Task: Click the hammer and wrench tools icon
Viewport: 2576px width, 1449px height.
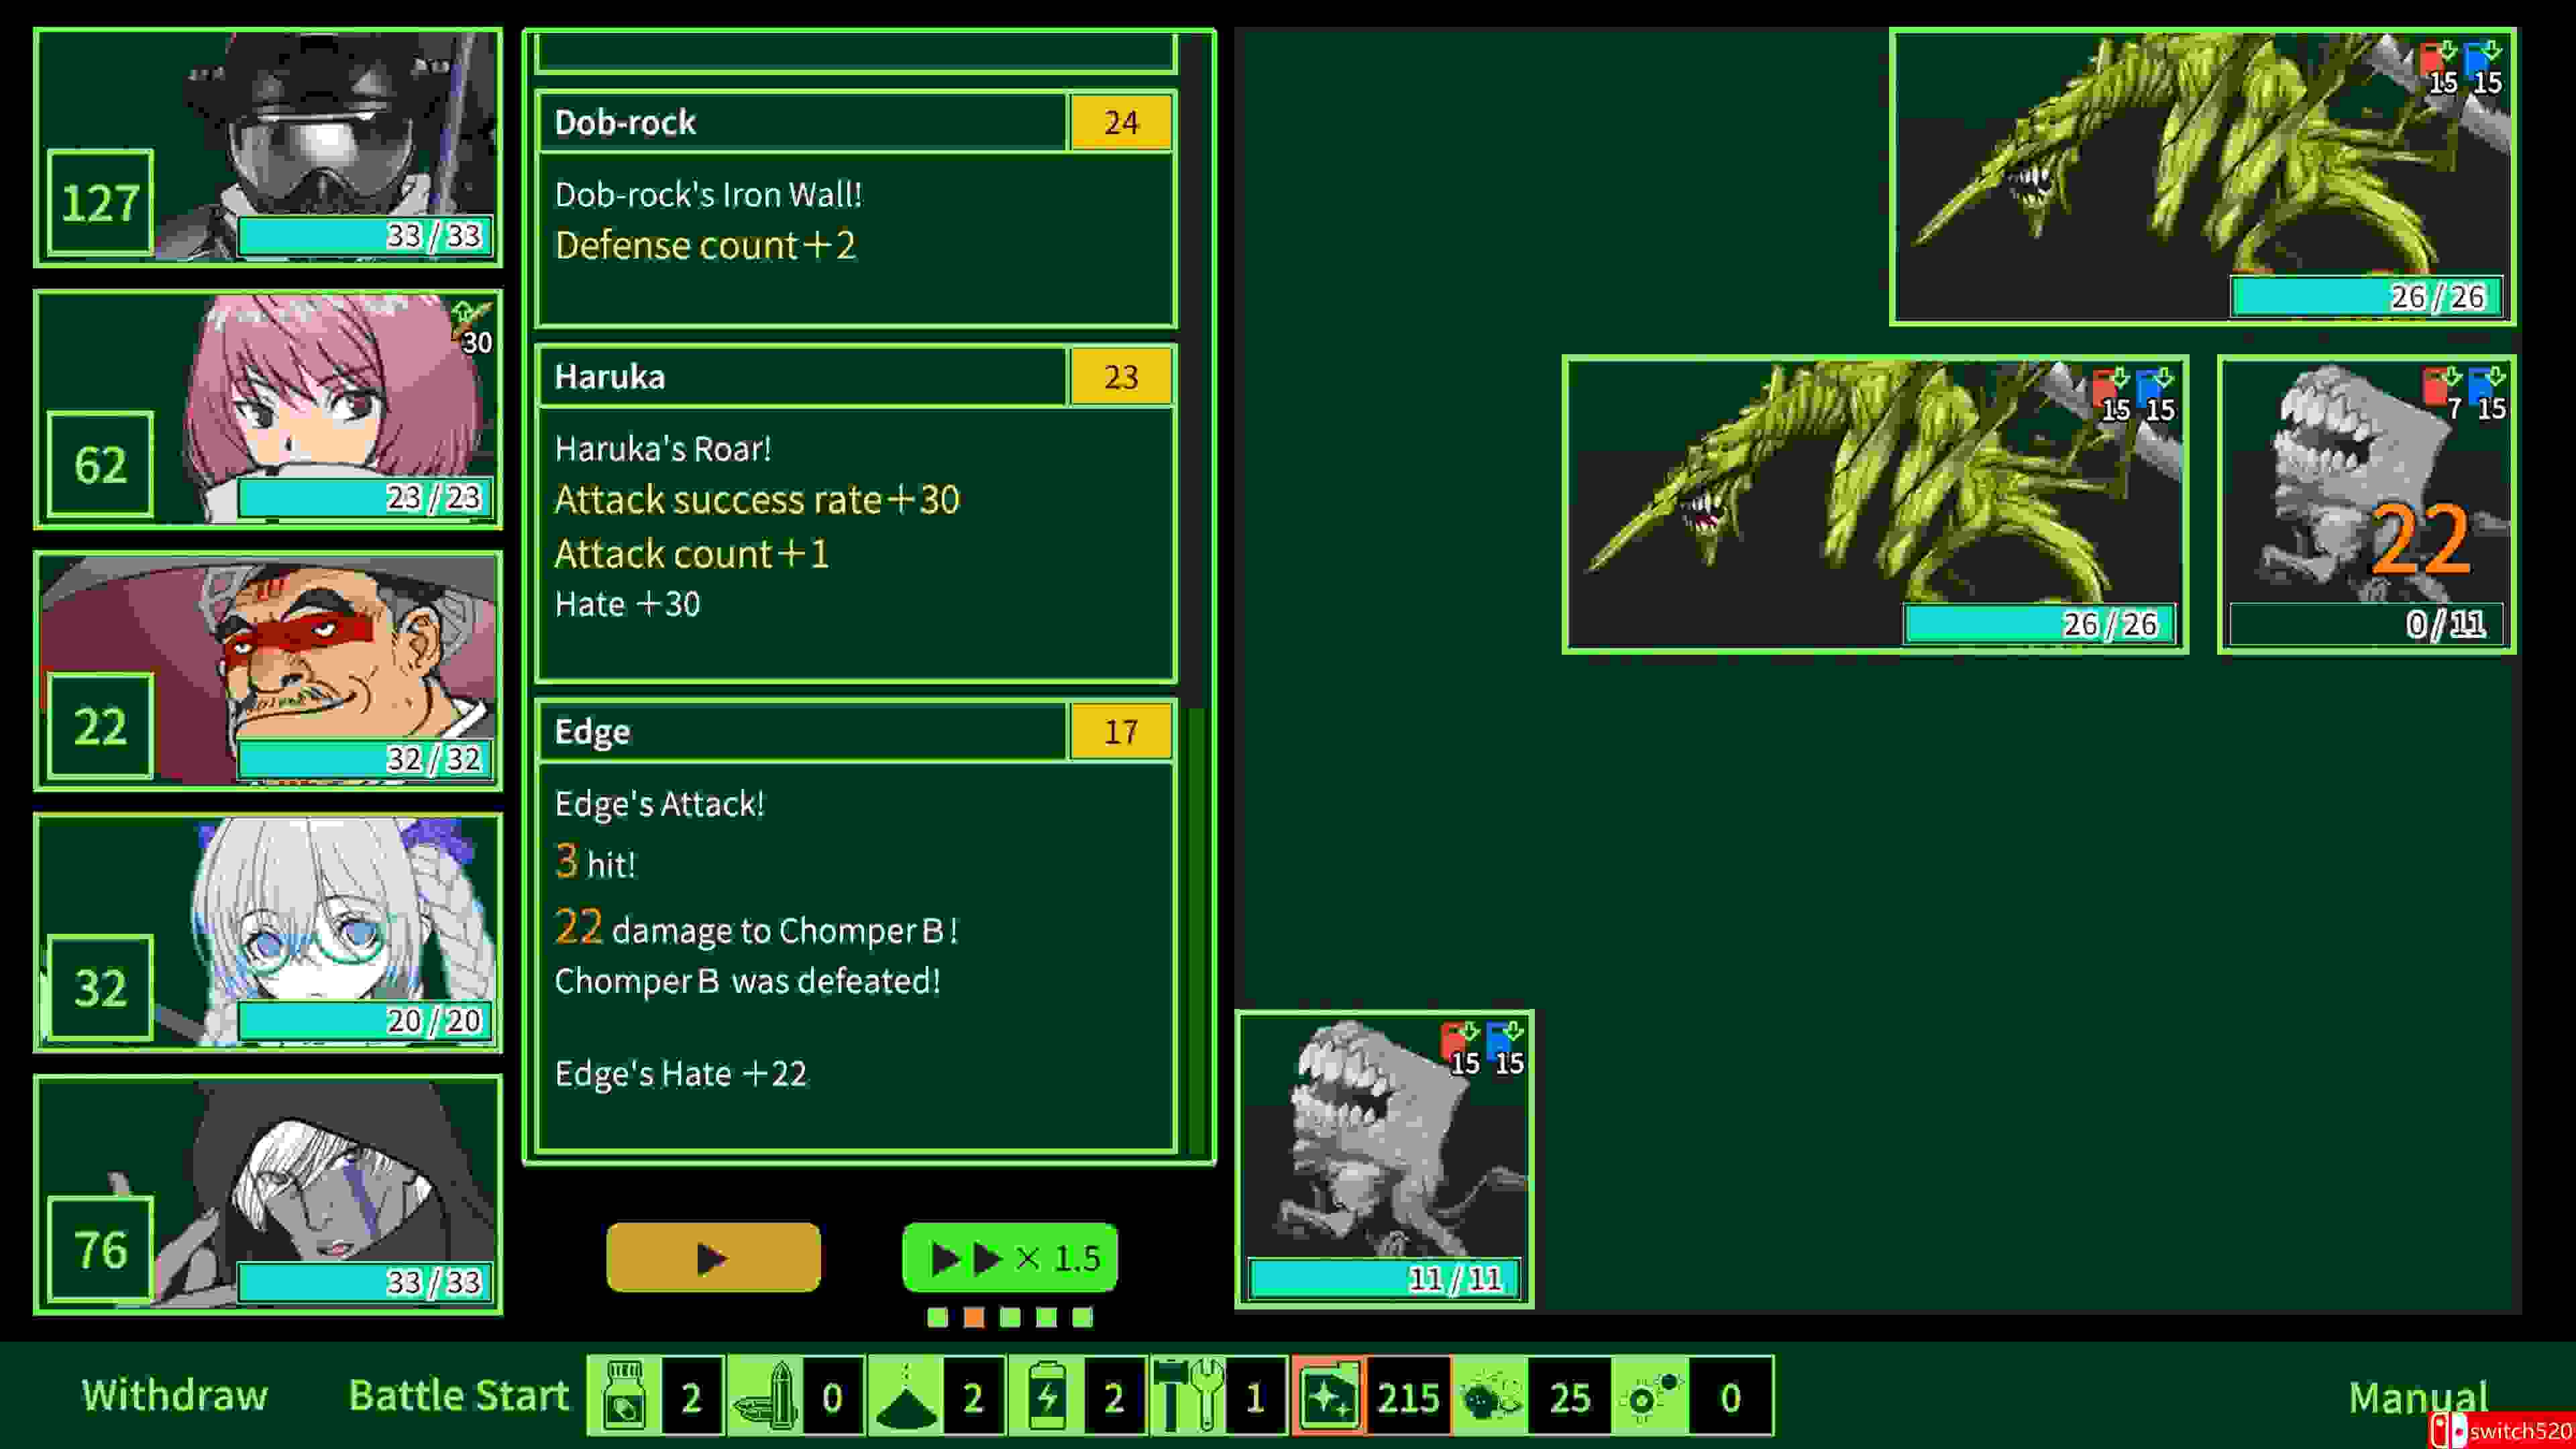Action: [1188, 1396]
